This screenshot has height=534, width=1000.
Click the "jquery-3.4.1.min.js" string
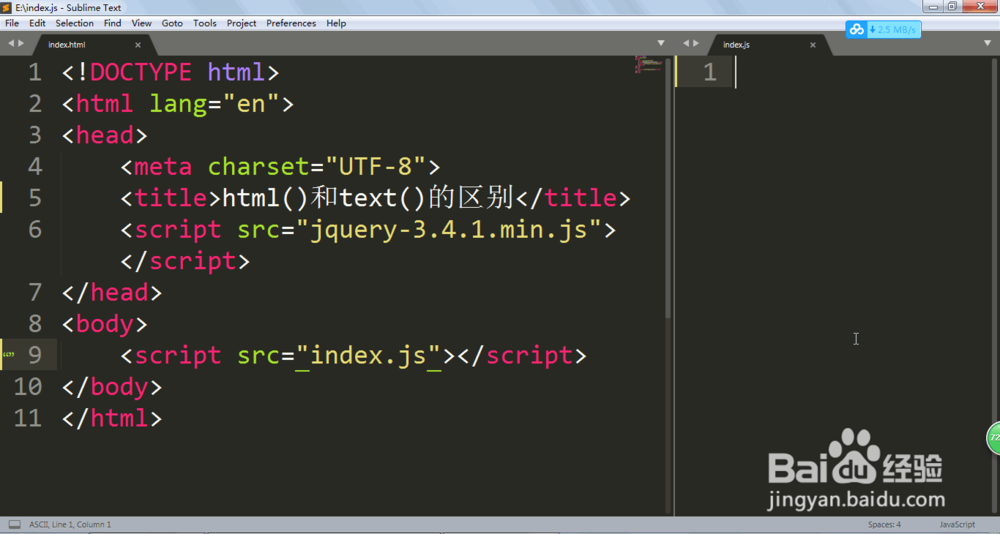(448, 230)
